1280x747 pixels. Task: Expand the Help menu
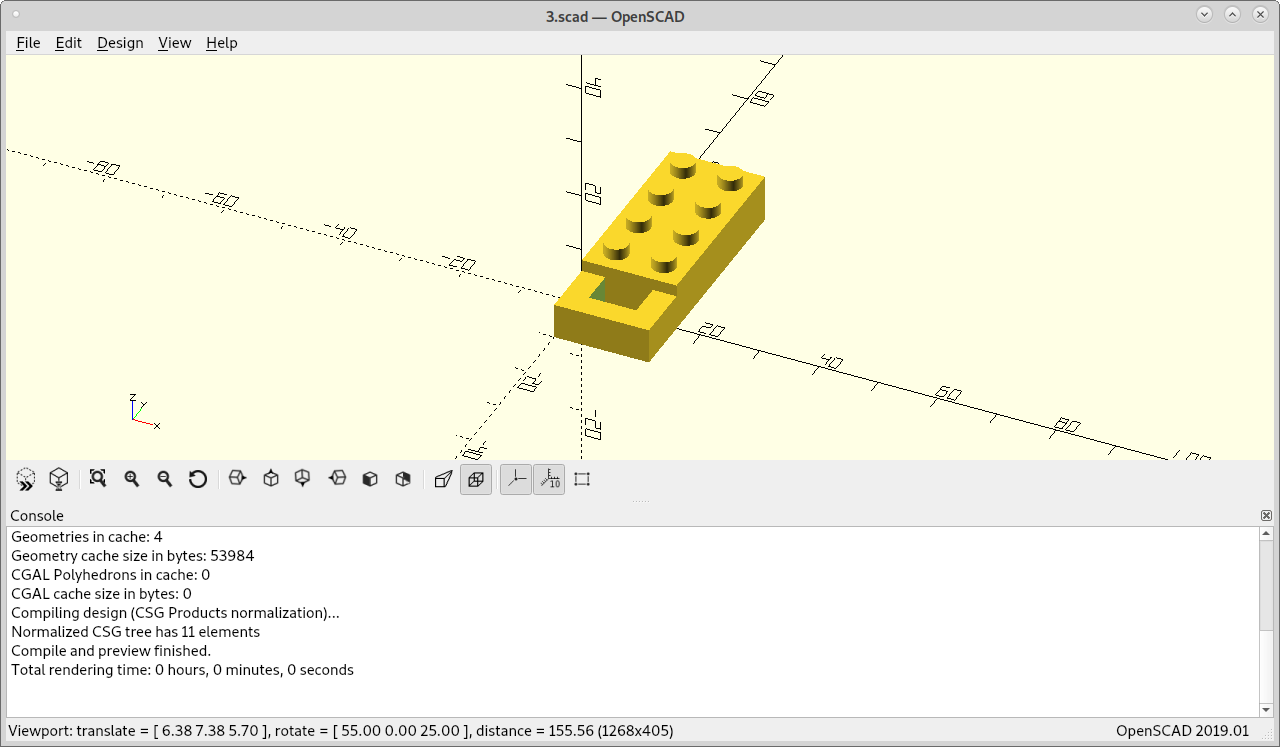point(222,43)
